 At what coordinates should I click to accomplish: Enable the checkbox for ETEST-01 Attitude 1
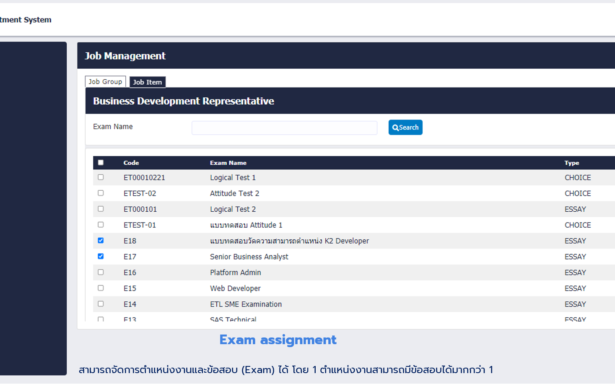pos(101,225)
